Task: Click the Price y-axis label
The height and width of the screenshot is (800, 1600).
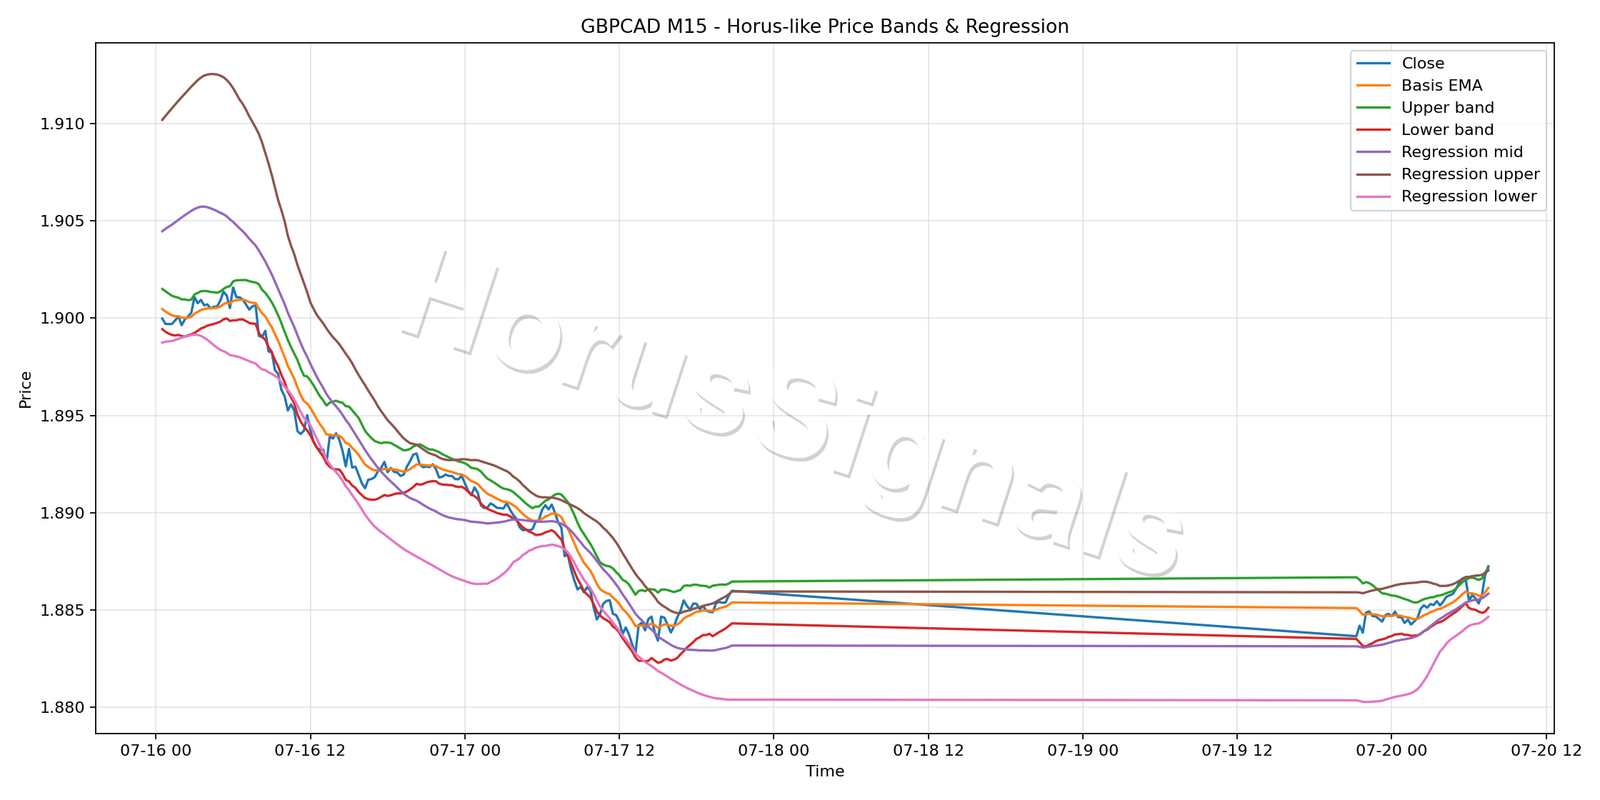Action: pos(26,390)
